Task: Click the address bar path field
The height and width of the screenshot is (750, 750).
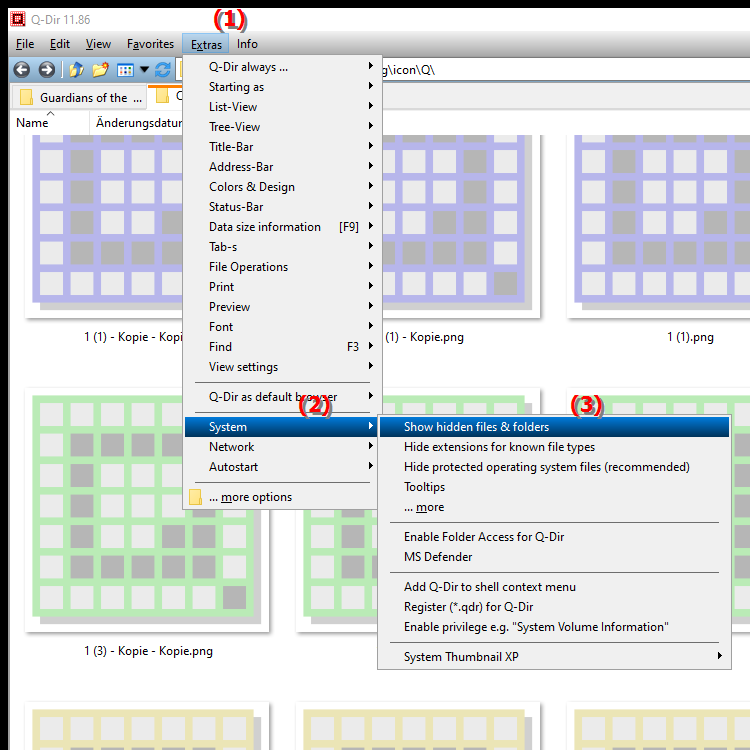Action: tap(564, 70)
